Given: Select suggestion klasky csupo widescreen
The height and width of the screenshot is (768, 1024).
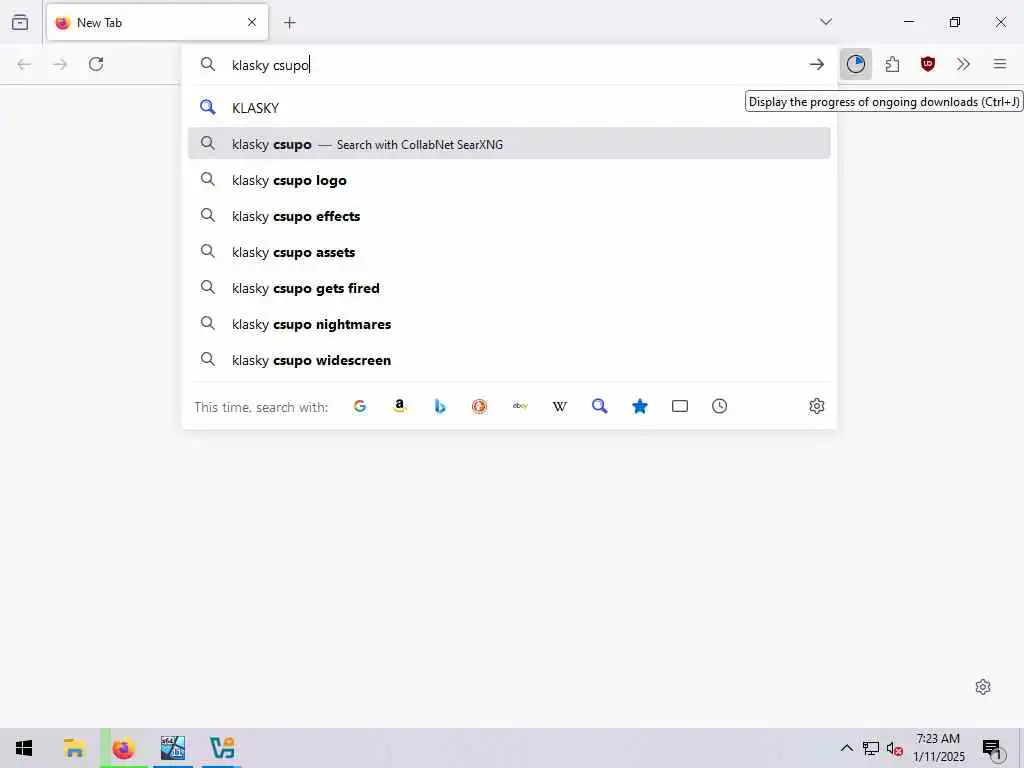Looking at the screenshot, I should 509,359.
